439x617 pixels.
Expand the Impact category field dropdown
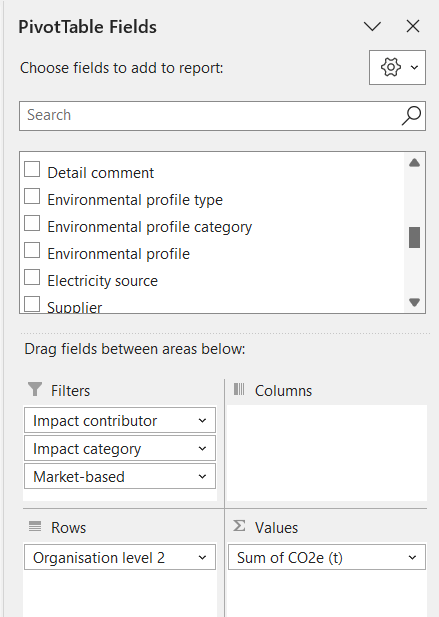tap(202, 449)
